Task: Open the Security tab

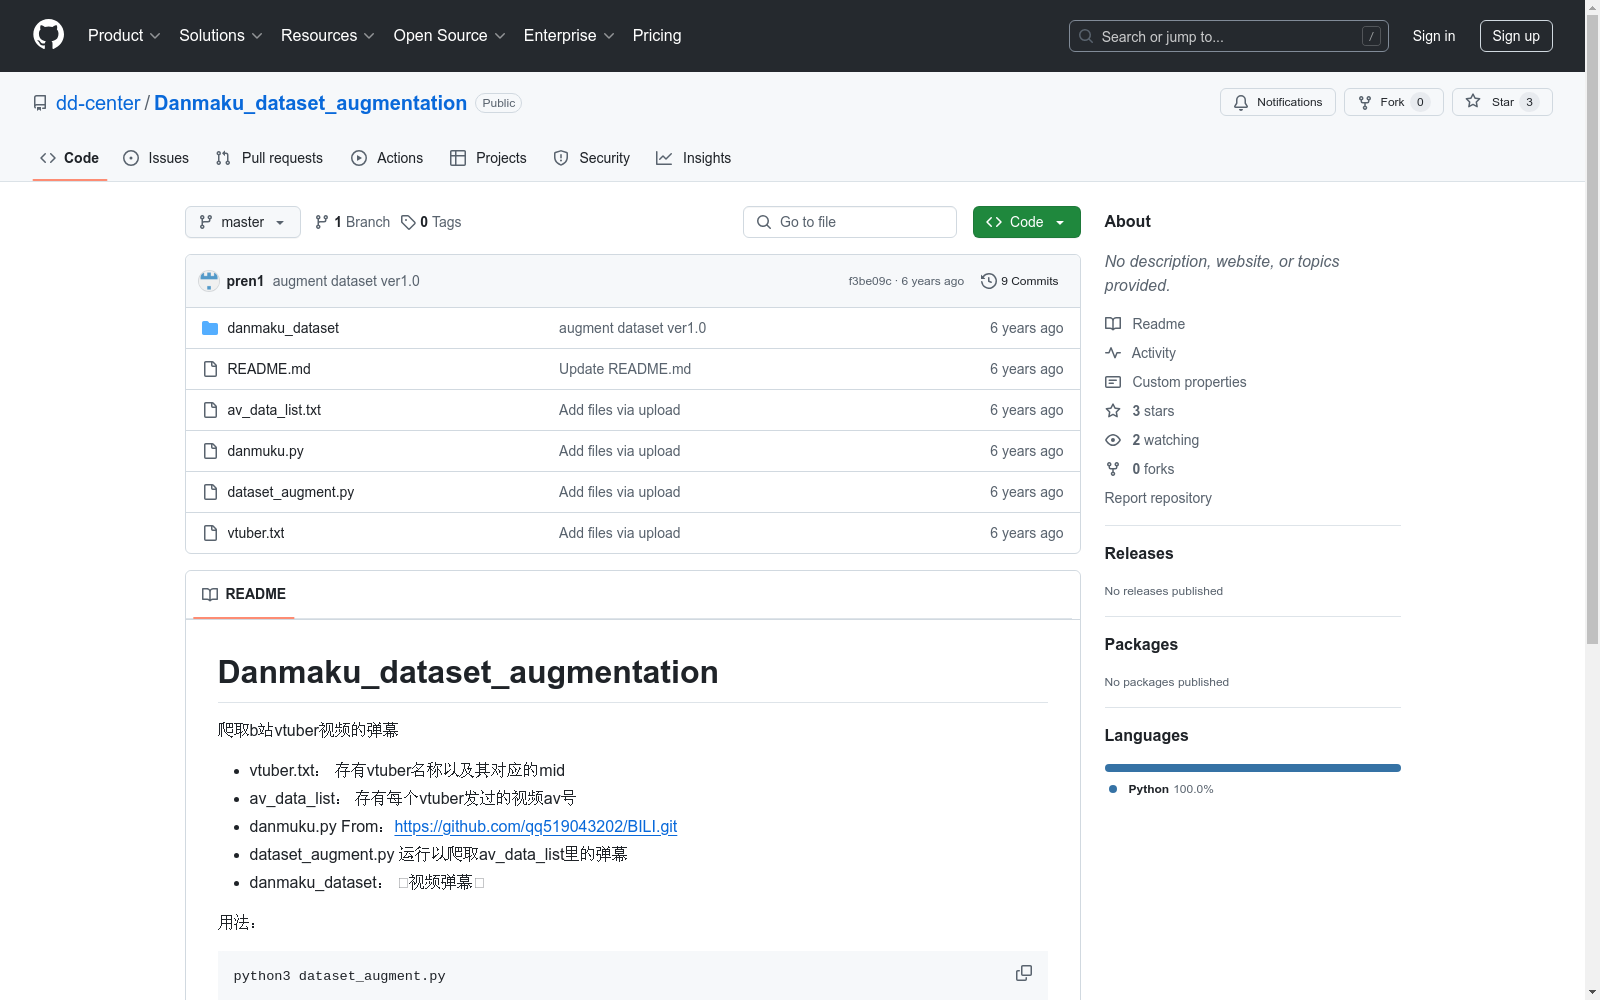Action: coord(592,158)
